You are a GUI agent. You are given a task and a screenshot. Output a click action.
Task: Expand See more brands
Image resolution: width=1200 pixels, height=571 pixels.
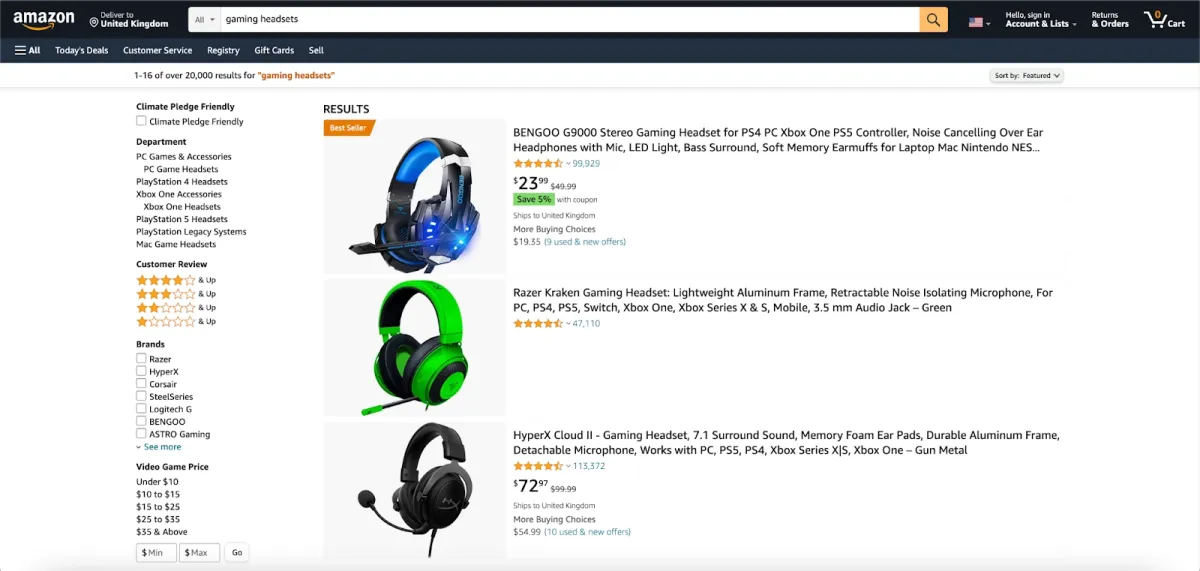159,447
